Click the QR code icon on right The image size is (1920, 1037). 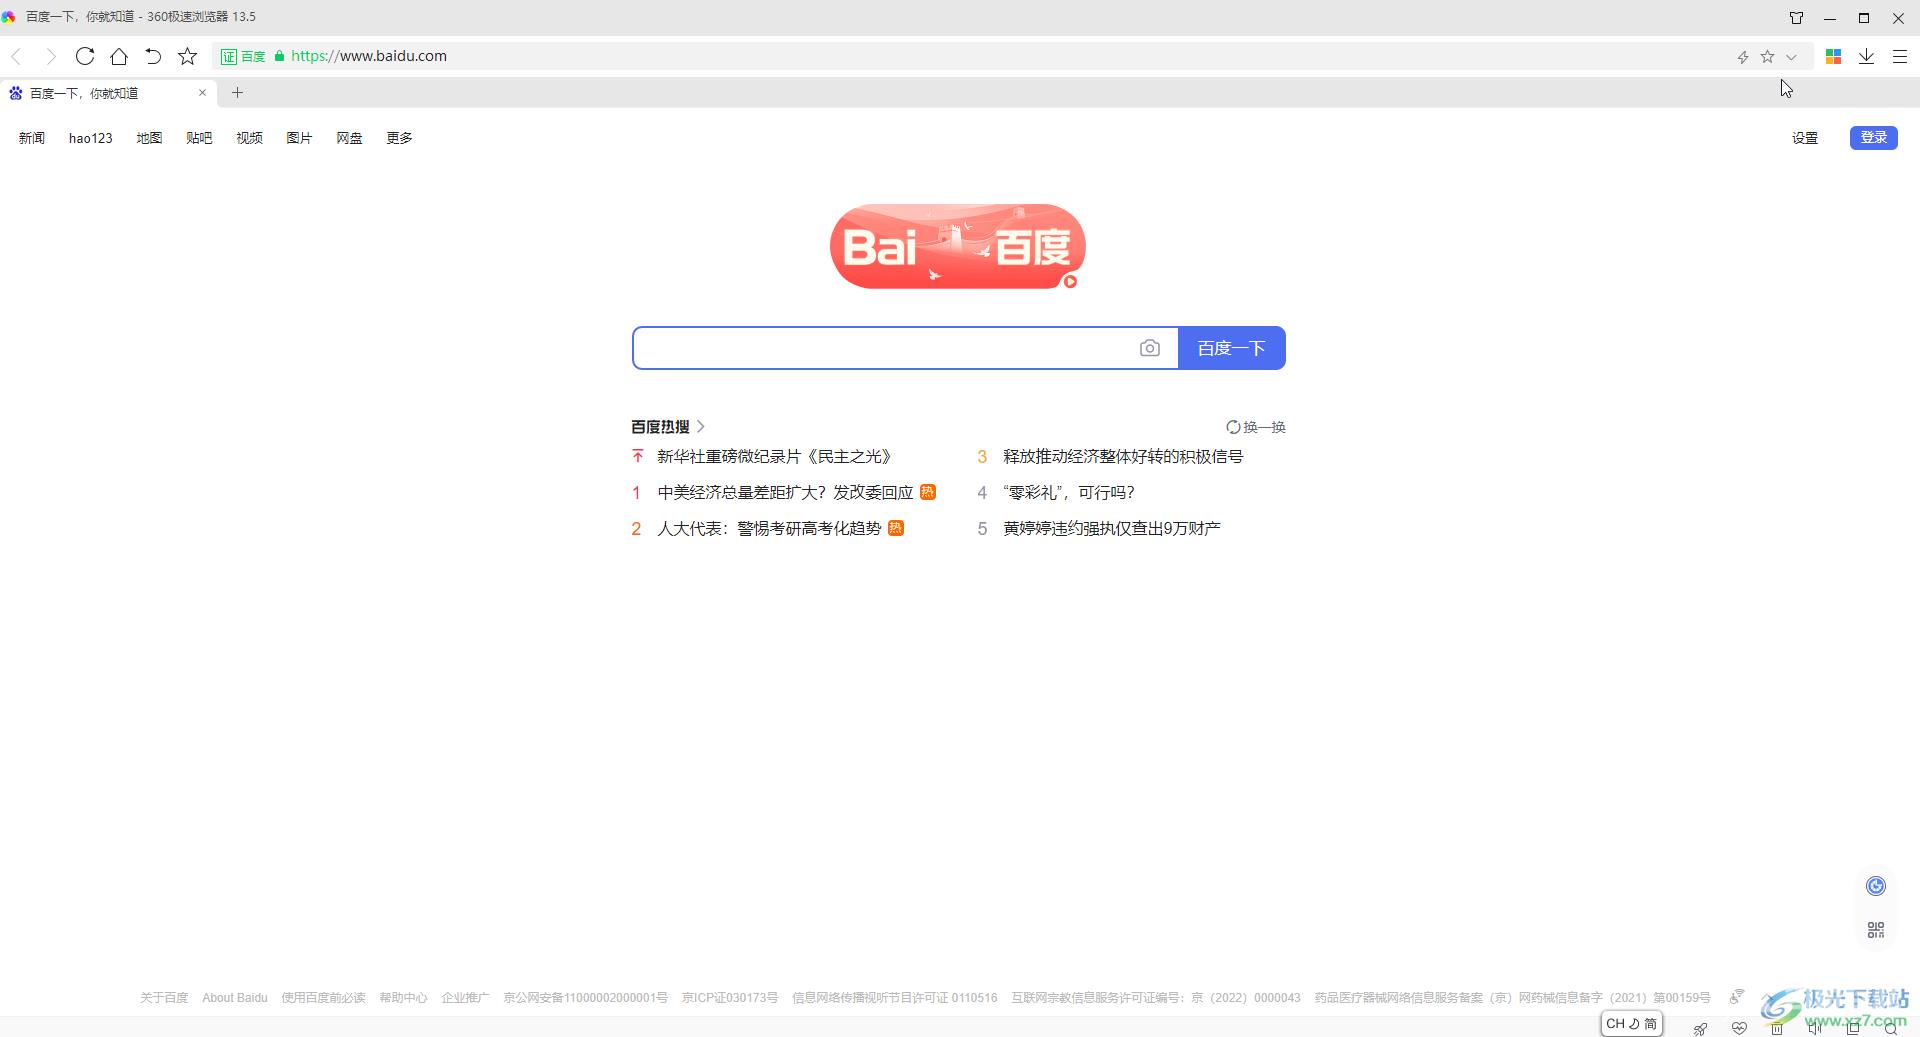(x=1876, y=930)
